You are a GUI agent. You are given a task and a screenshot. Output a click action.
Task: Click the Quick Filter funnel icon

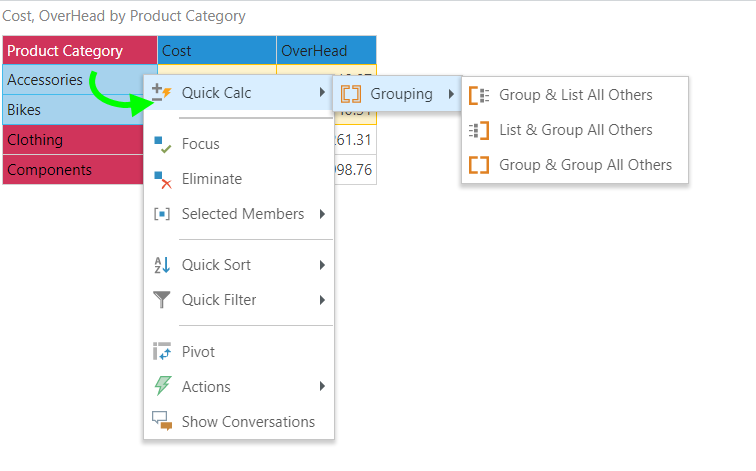point(162,300)
